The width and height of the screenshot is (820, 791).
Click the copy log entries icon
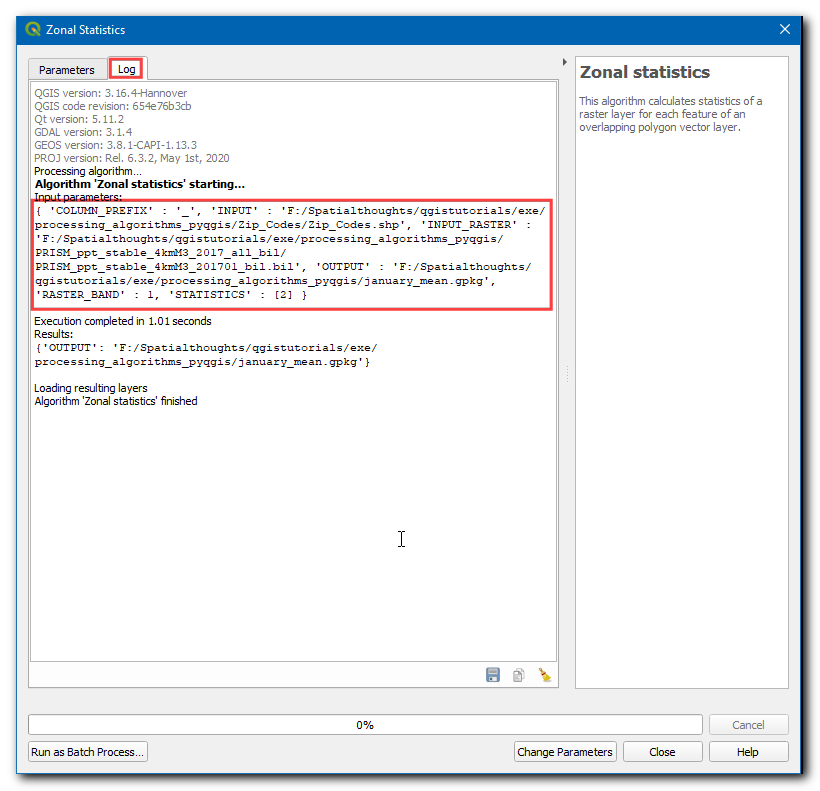[518, 675]
